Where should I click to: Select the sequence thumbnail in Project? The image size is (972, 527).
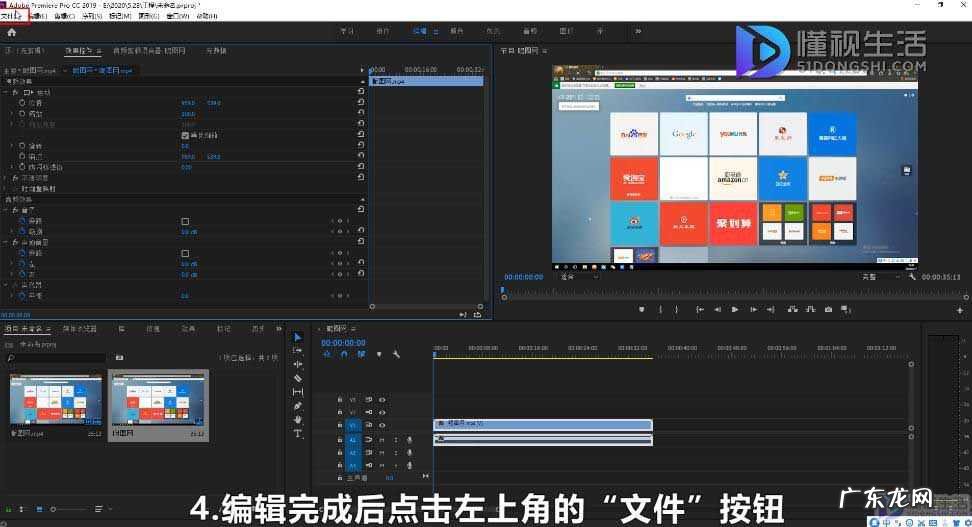(x=159, y=401)
